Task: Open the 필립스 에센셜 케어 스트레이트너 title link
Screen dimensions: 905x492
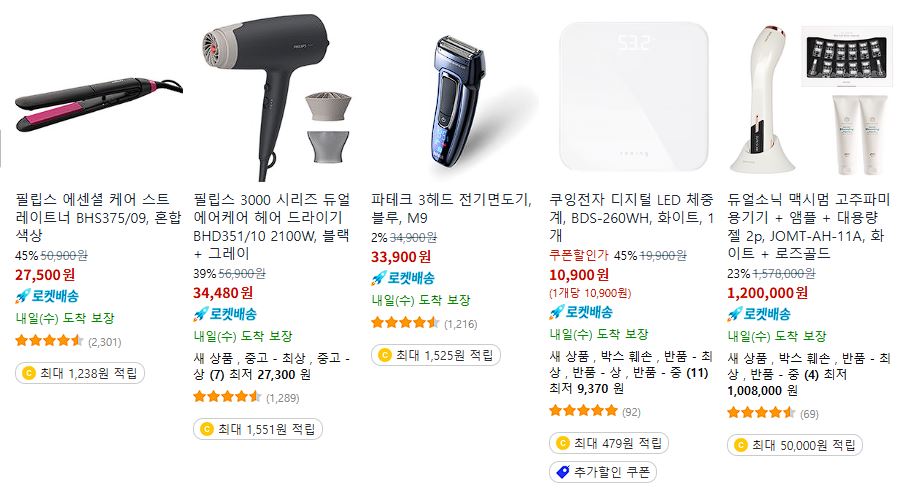Action: (98, 218)
